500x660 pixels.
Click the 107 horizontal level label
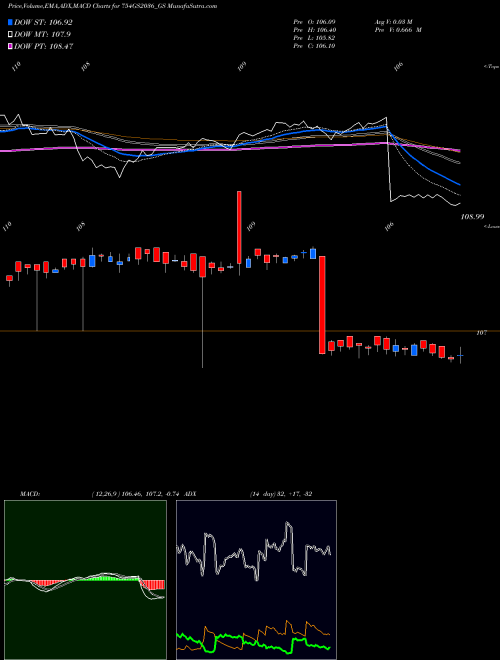tap(481, 333)
